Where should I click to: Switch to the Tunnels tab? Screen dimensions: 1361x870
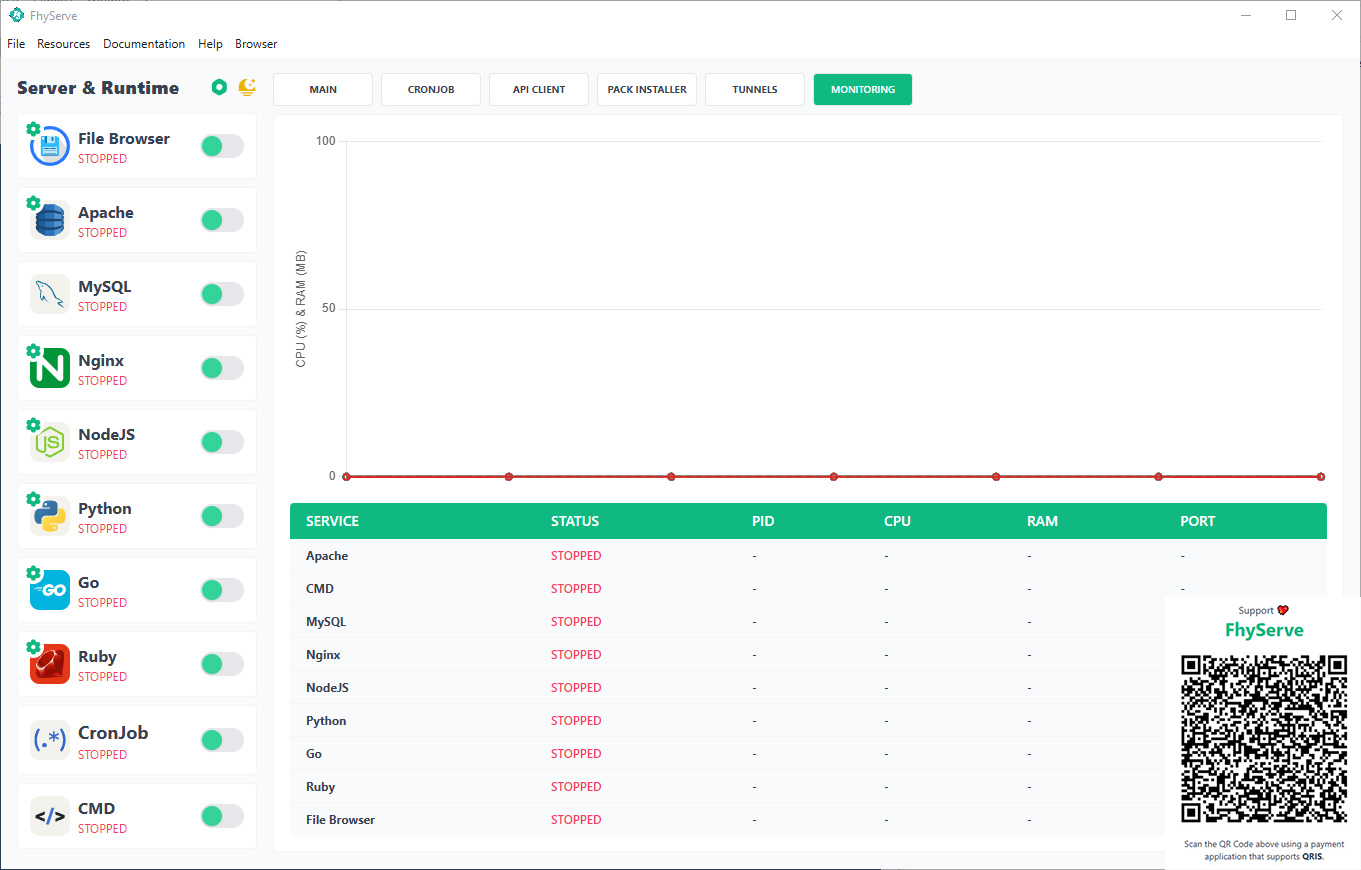click(755, 89)
